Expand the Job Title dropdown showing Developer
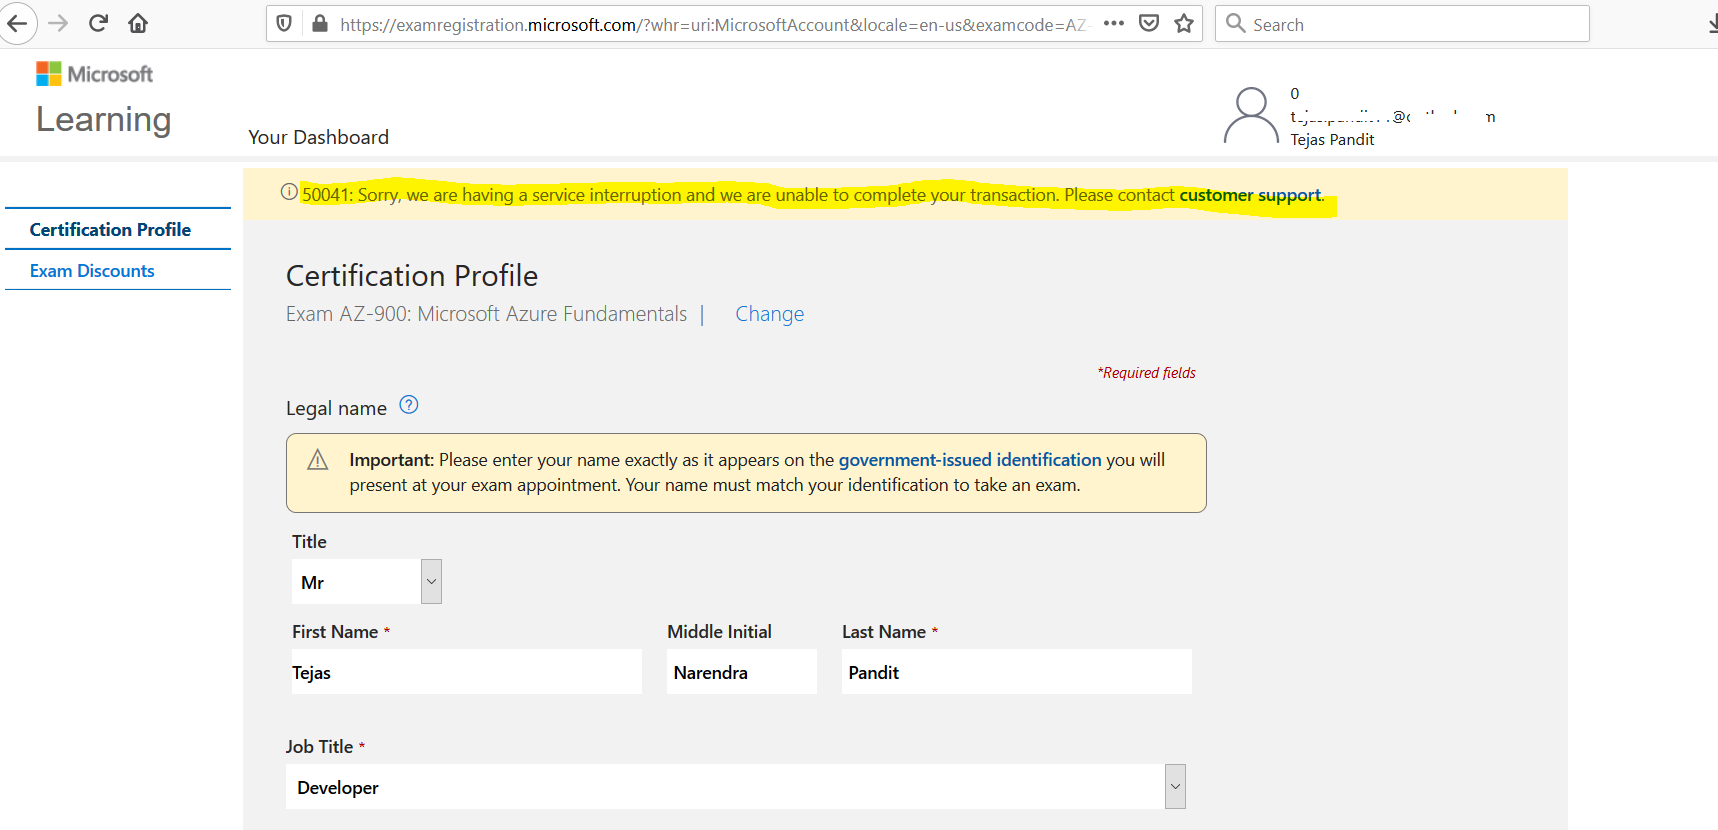The width and height of the screenshot is (1718, 830). (736, 787)
